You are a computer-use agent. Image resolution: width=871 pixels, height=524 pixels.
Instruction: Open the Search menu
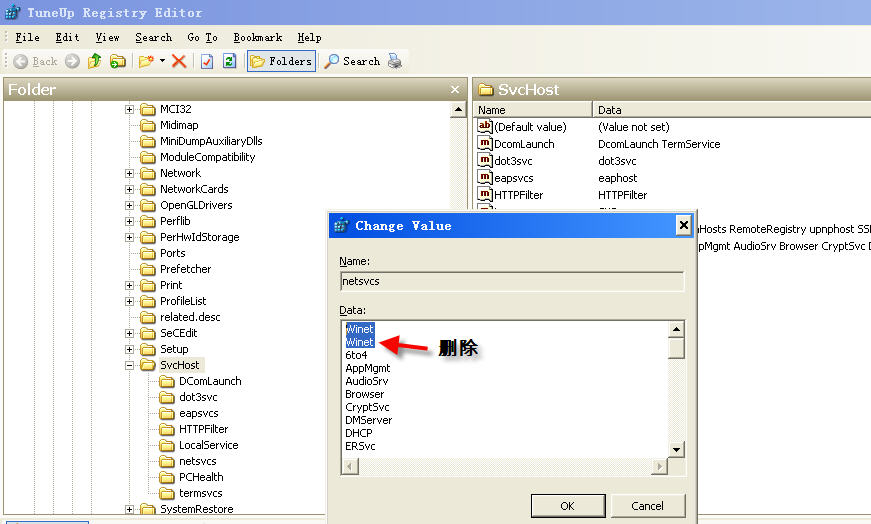[x=154, y=37]
